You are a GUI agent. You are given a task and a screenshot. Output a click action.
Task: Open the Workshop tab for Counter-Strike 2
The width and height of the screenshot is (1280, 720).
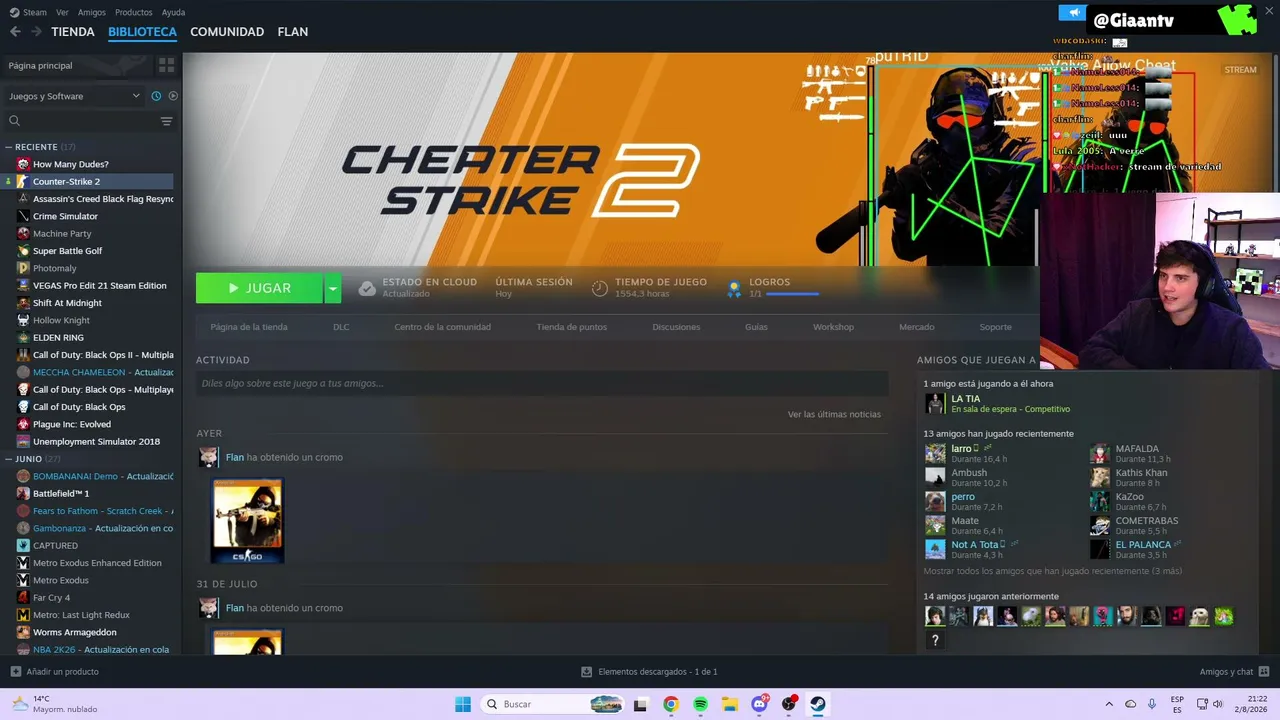[x=833, y=327]
